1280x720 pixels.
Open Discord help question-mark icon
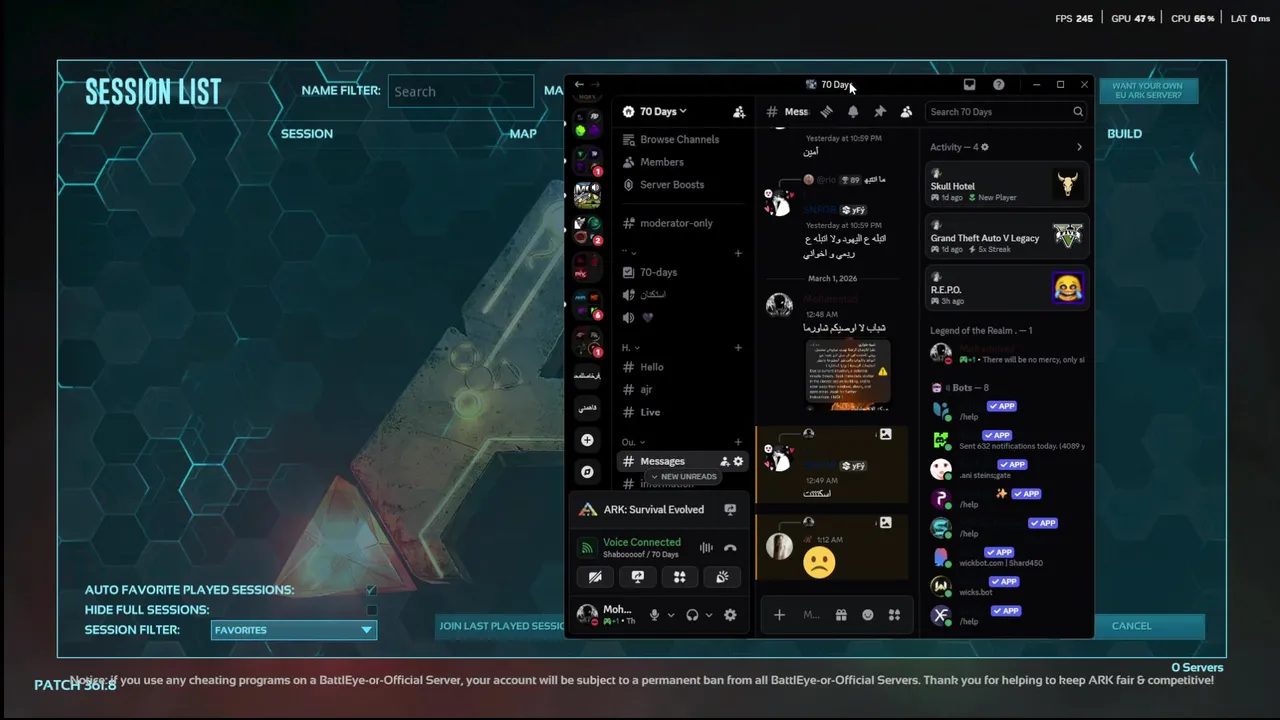click(998, 85)
